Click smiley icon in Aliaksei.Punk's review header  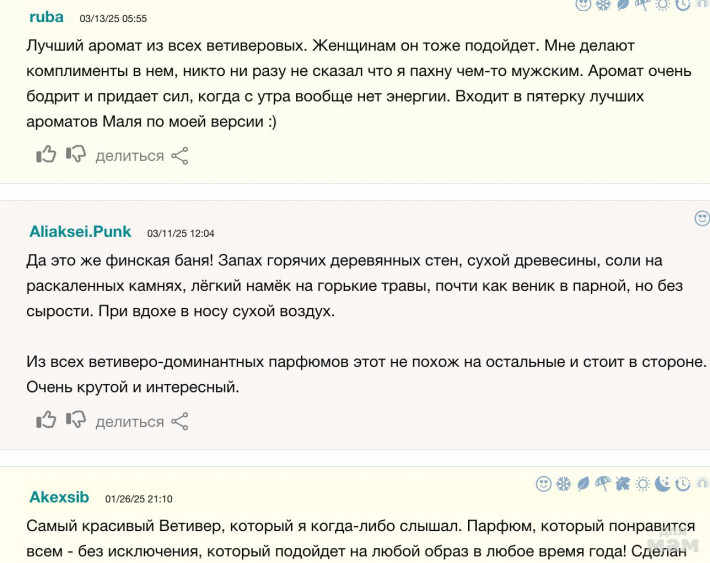click(702, 218)
